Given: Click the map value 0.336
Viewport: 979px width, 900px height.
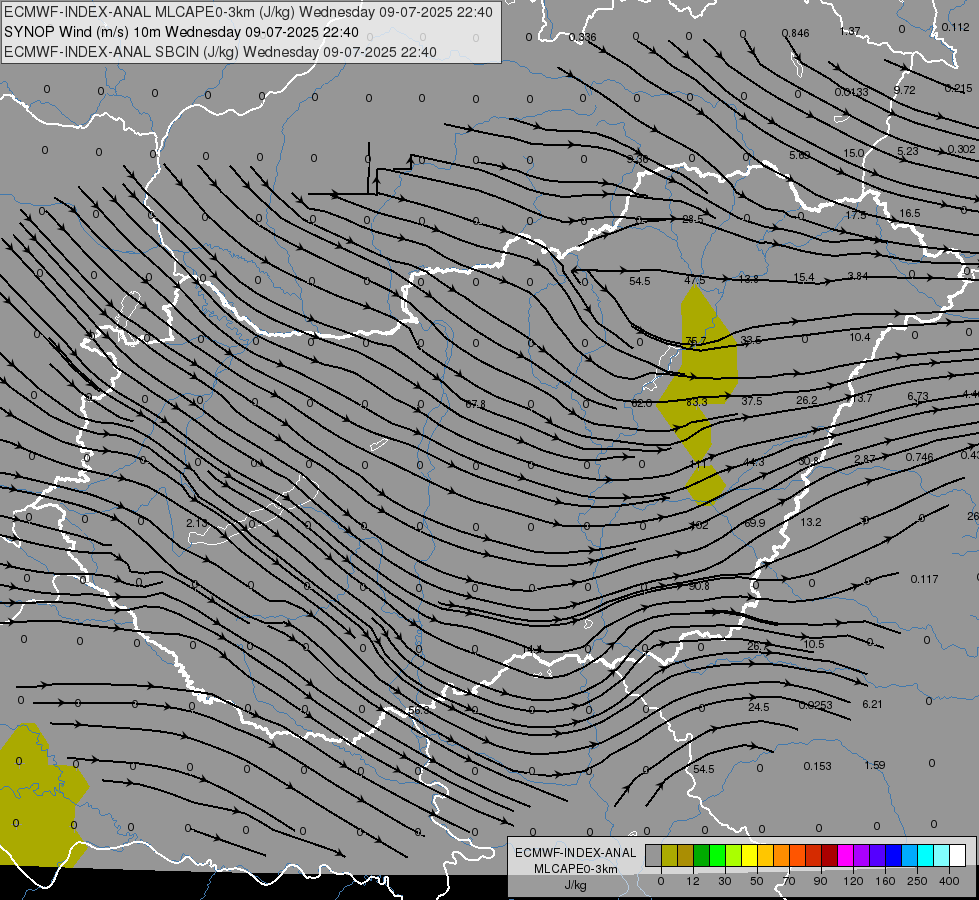Looking at the screenshot, I should pyautogui.click(x=583, y=37).
